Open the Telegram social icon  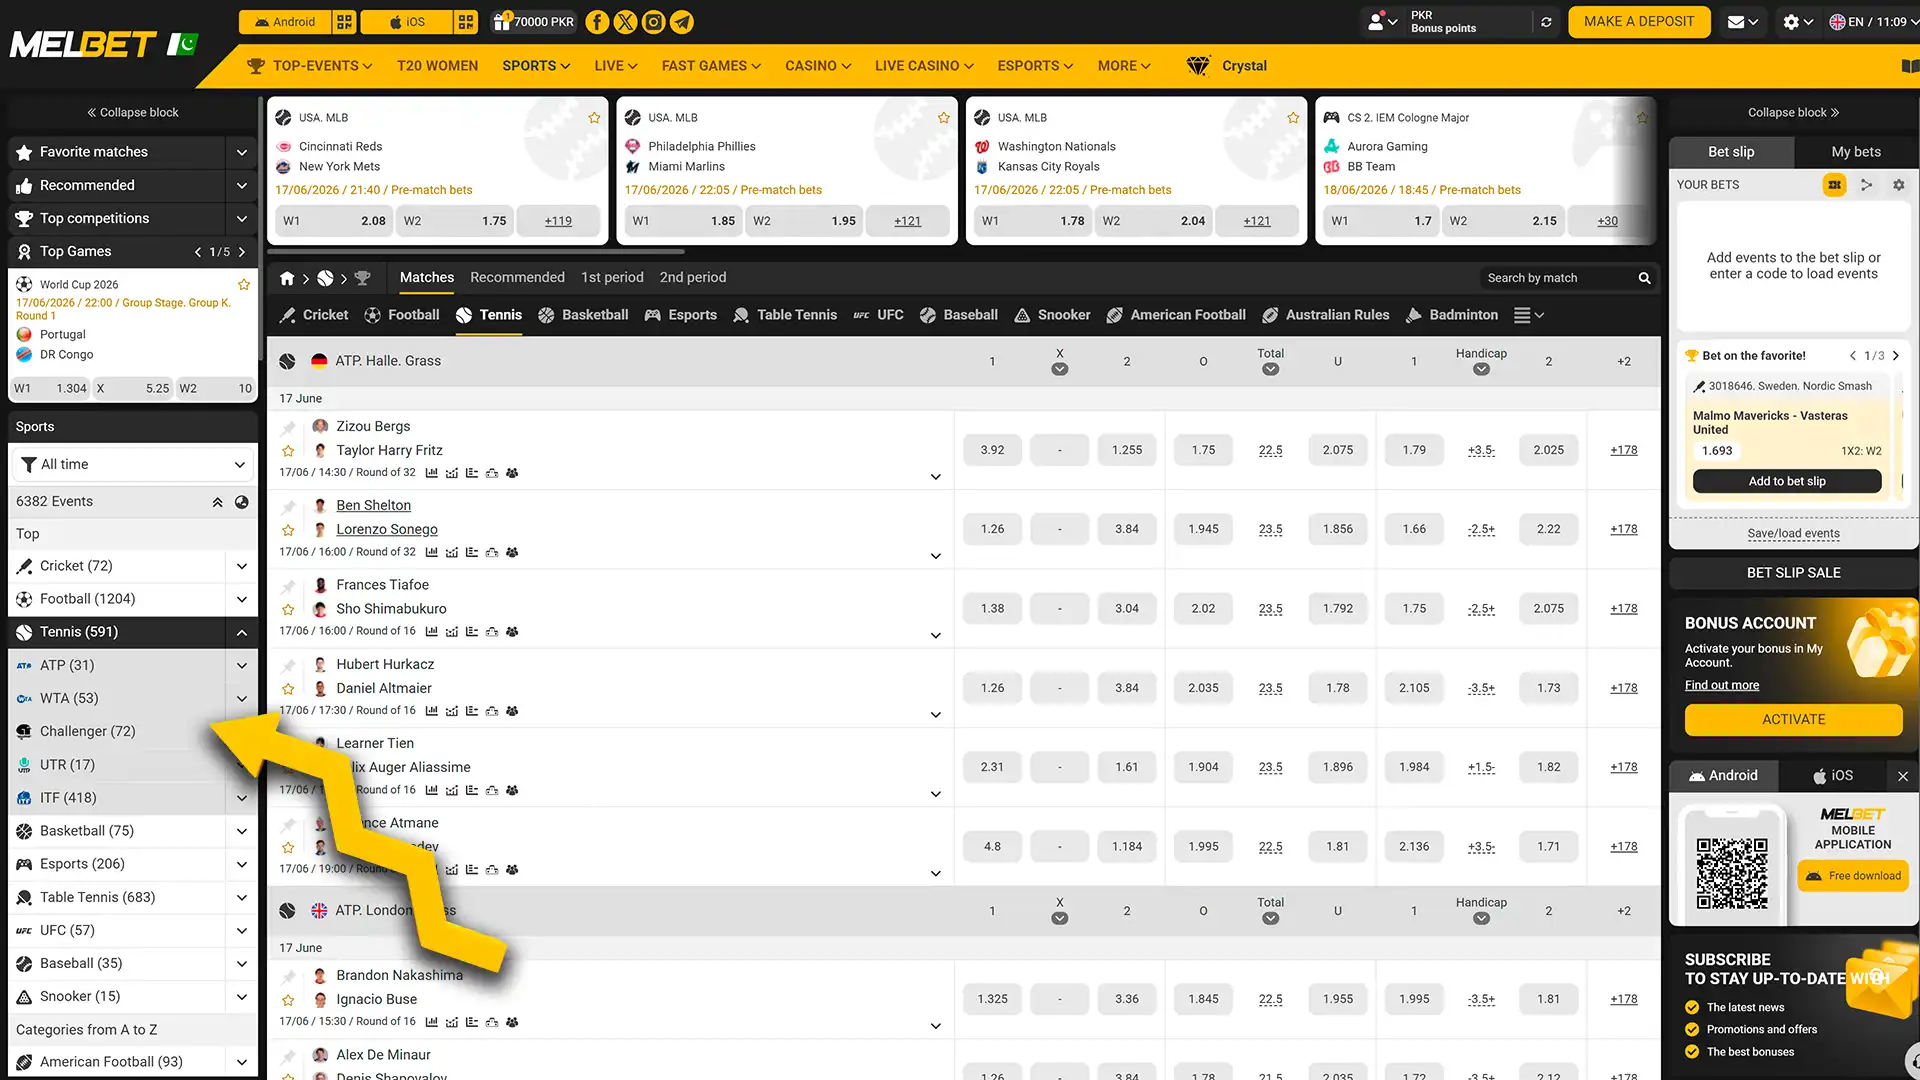[x=682, y=22]
